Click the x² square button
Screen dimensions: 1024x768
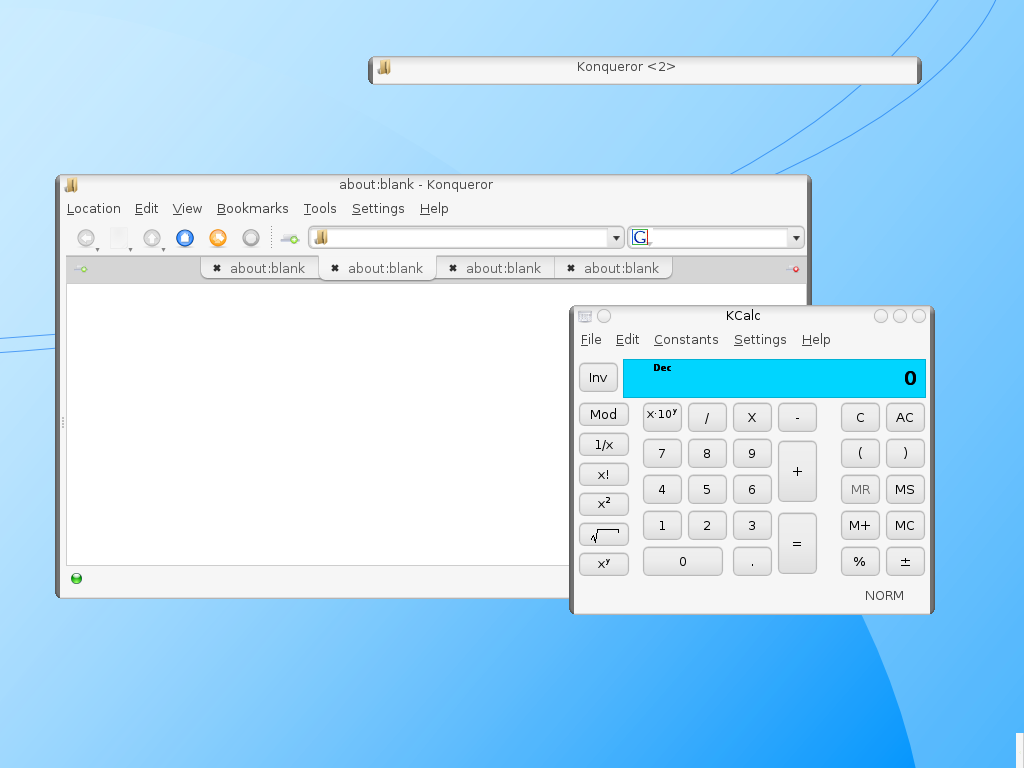coord(603,504)
